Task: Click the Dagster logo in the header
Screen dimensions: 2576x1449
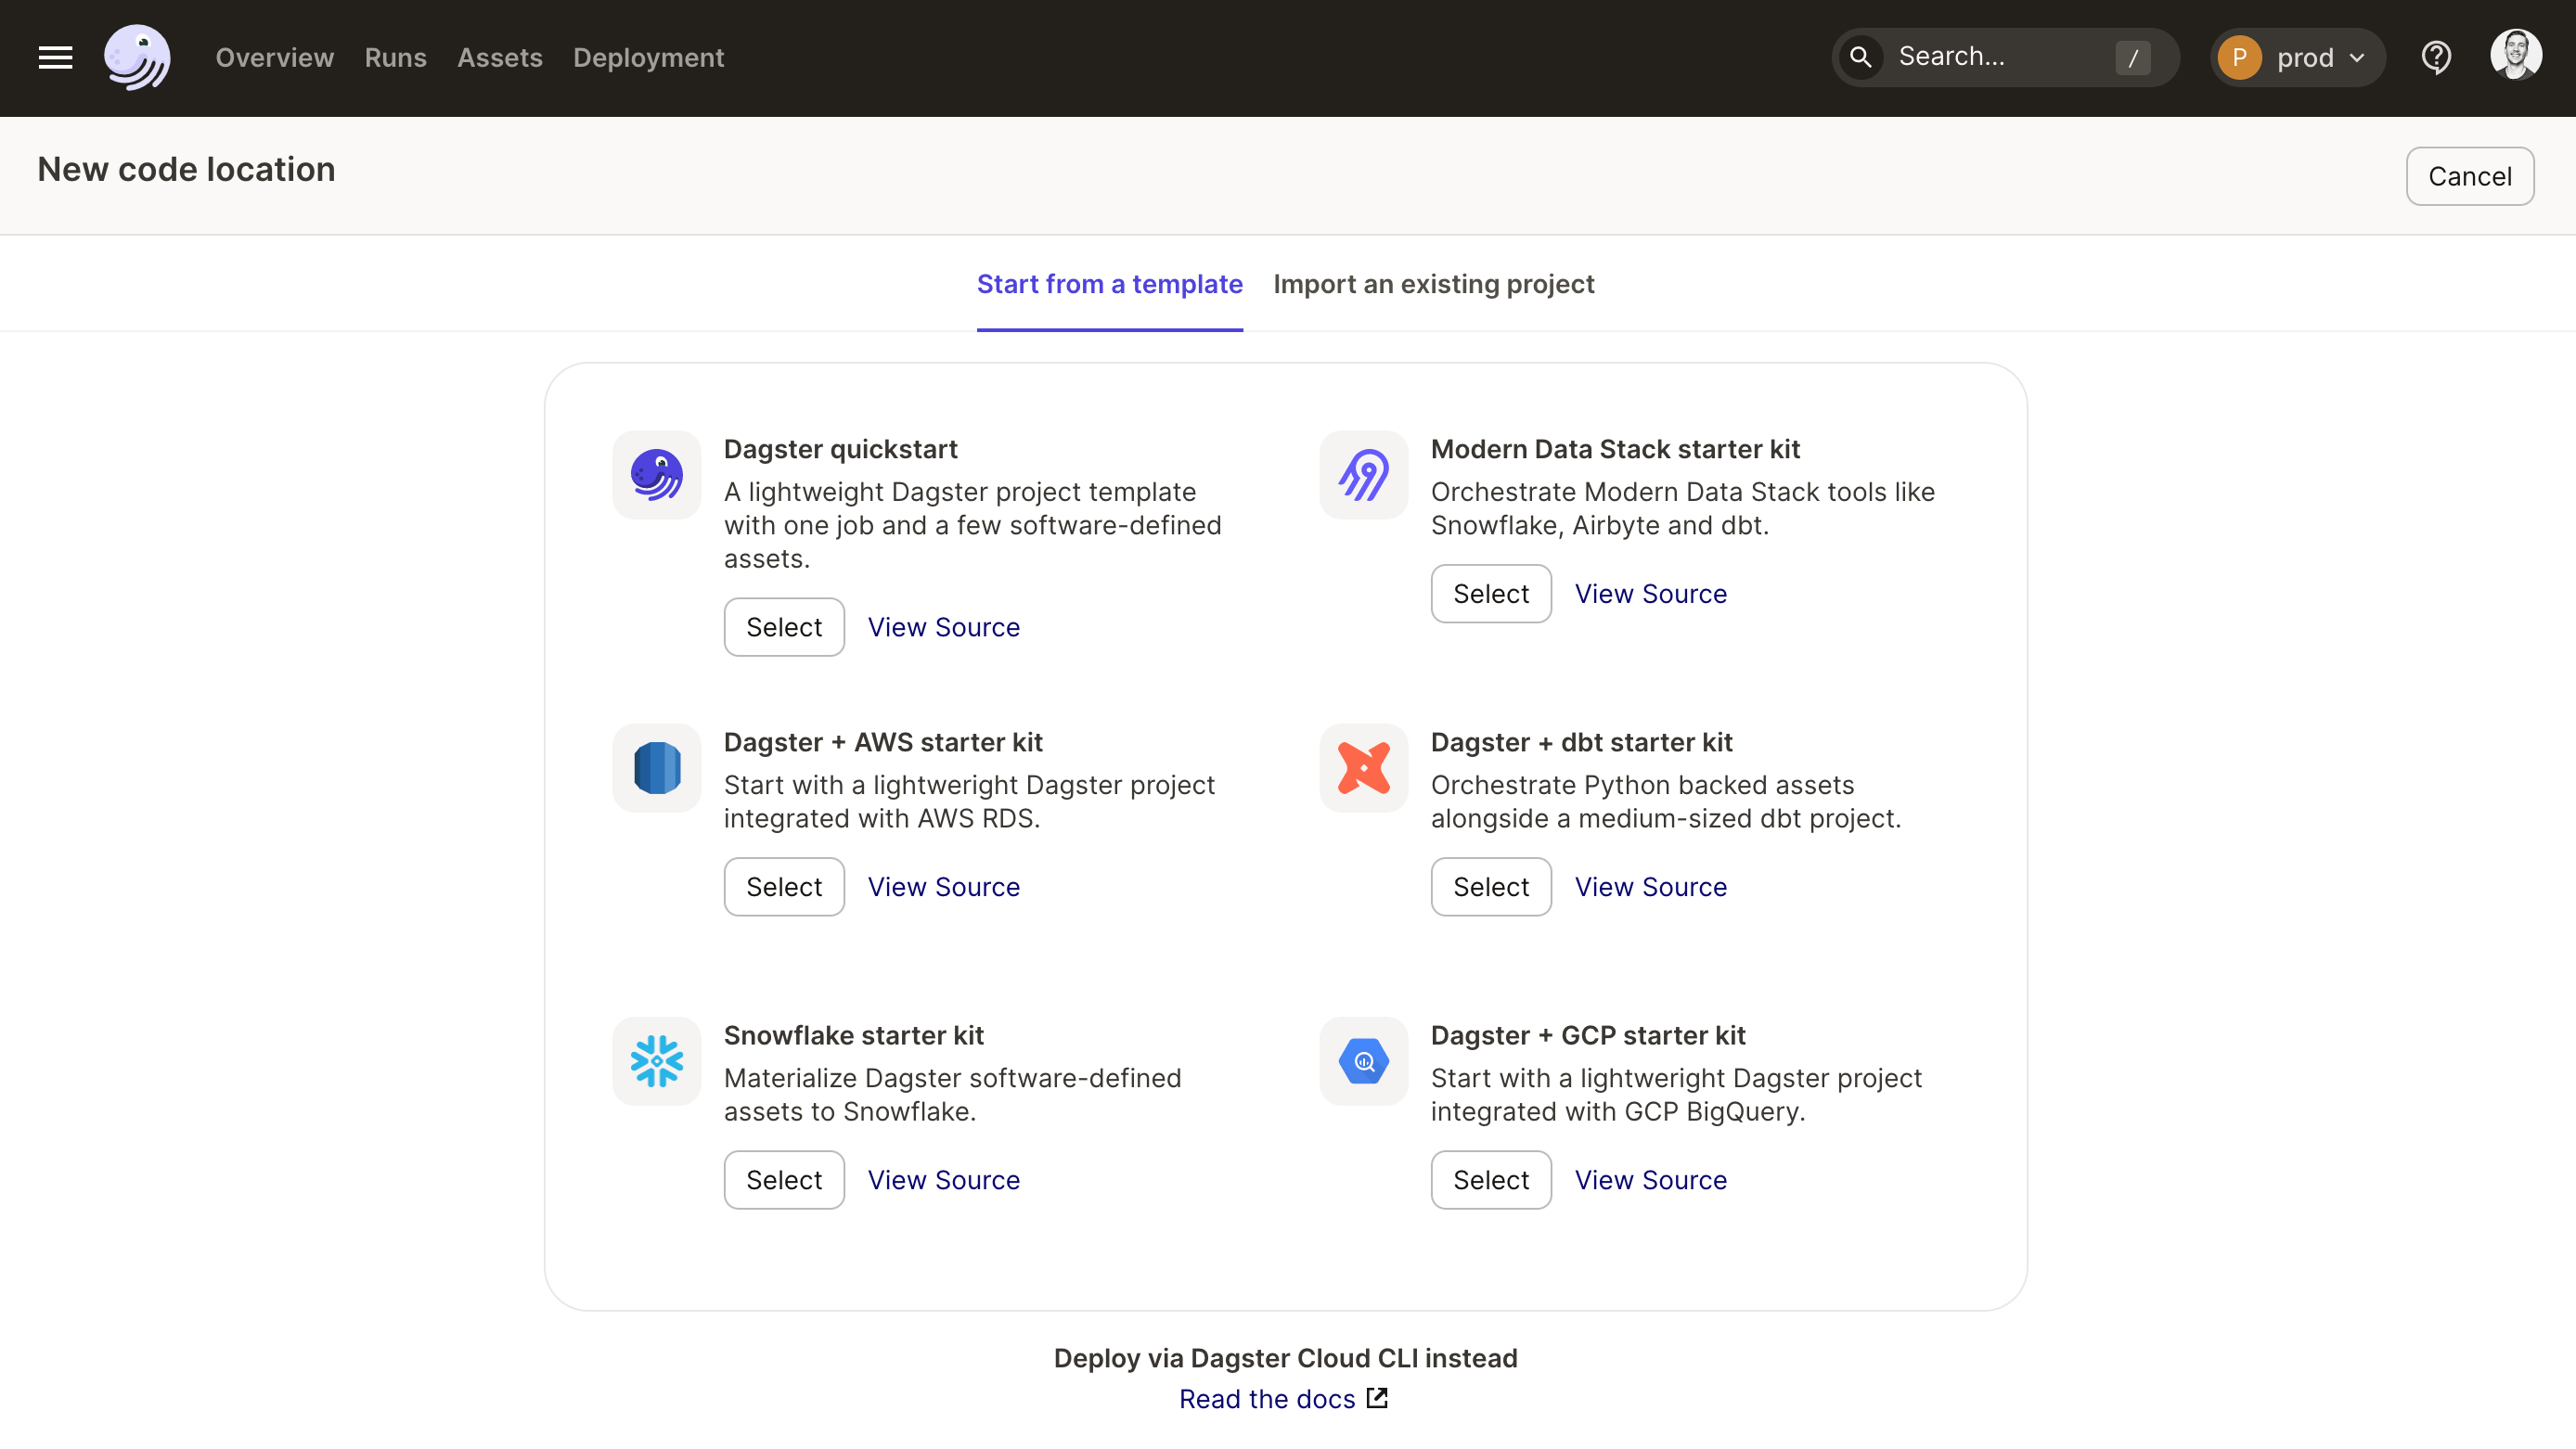Action: (137, 58)
